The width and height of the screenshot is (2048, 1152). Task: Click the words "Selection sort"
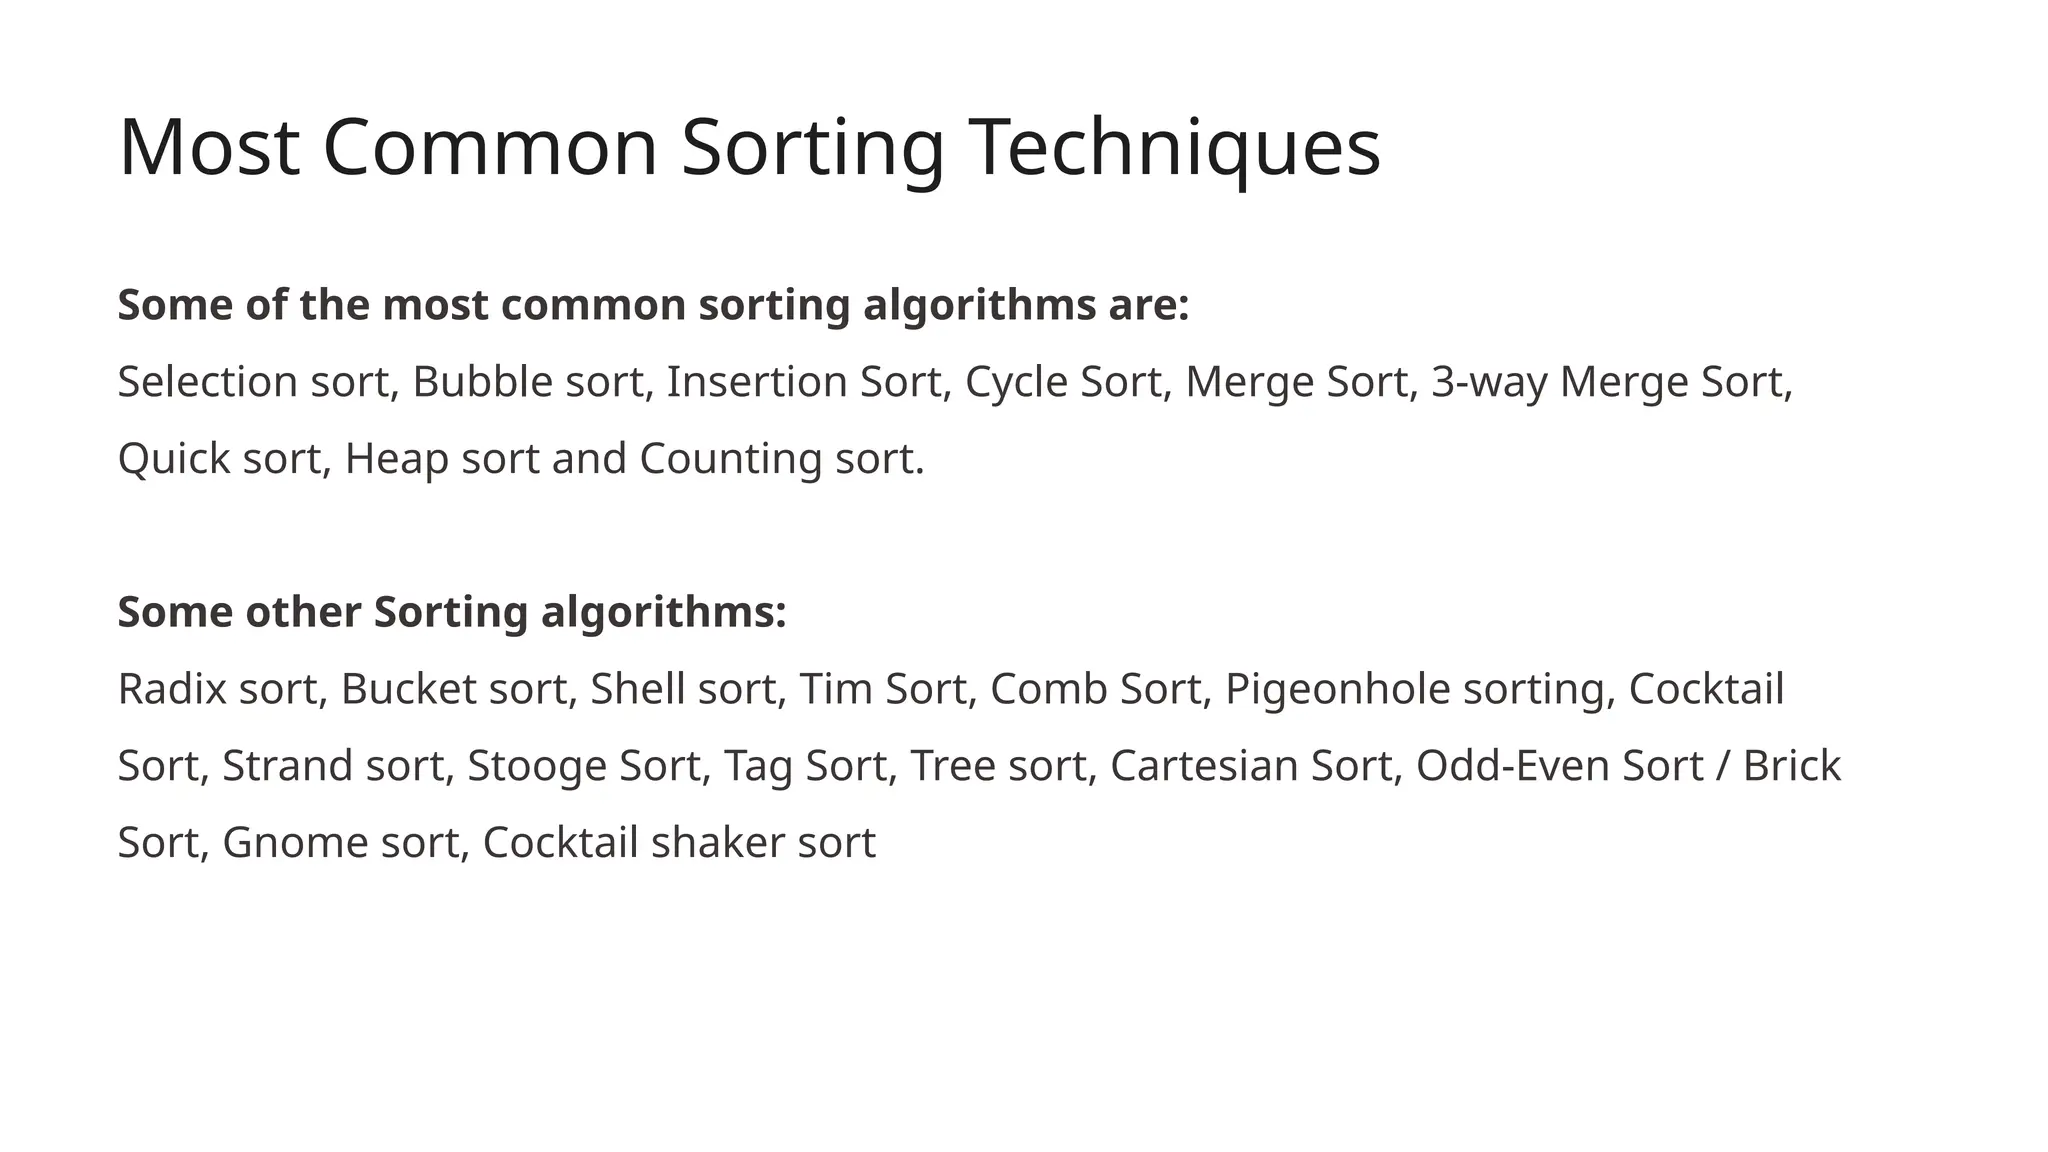[x=254, y=382]
